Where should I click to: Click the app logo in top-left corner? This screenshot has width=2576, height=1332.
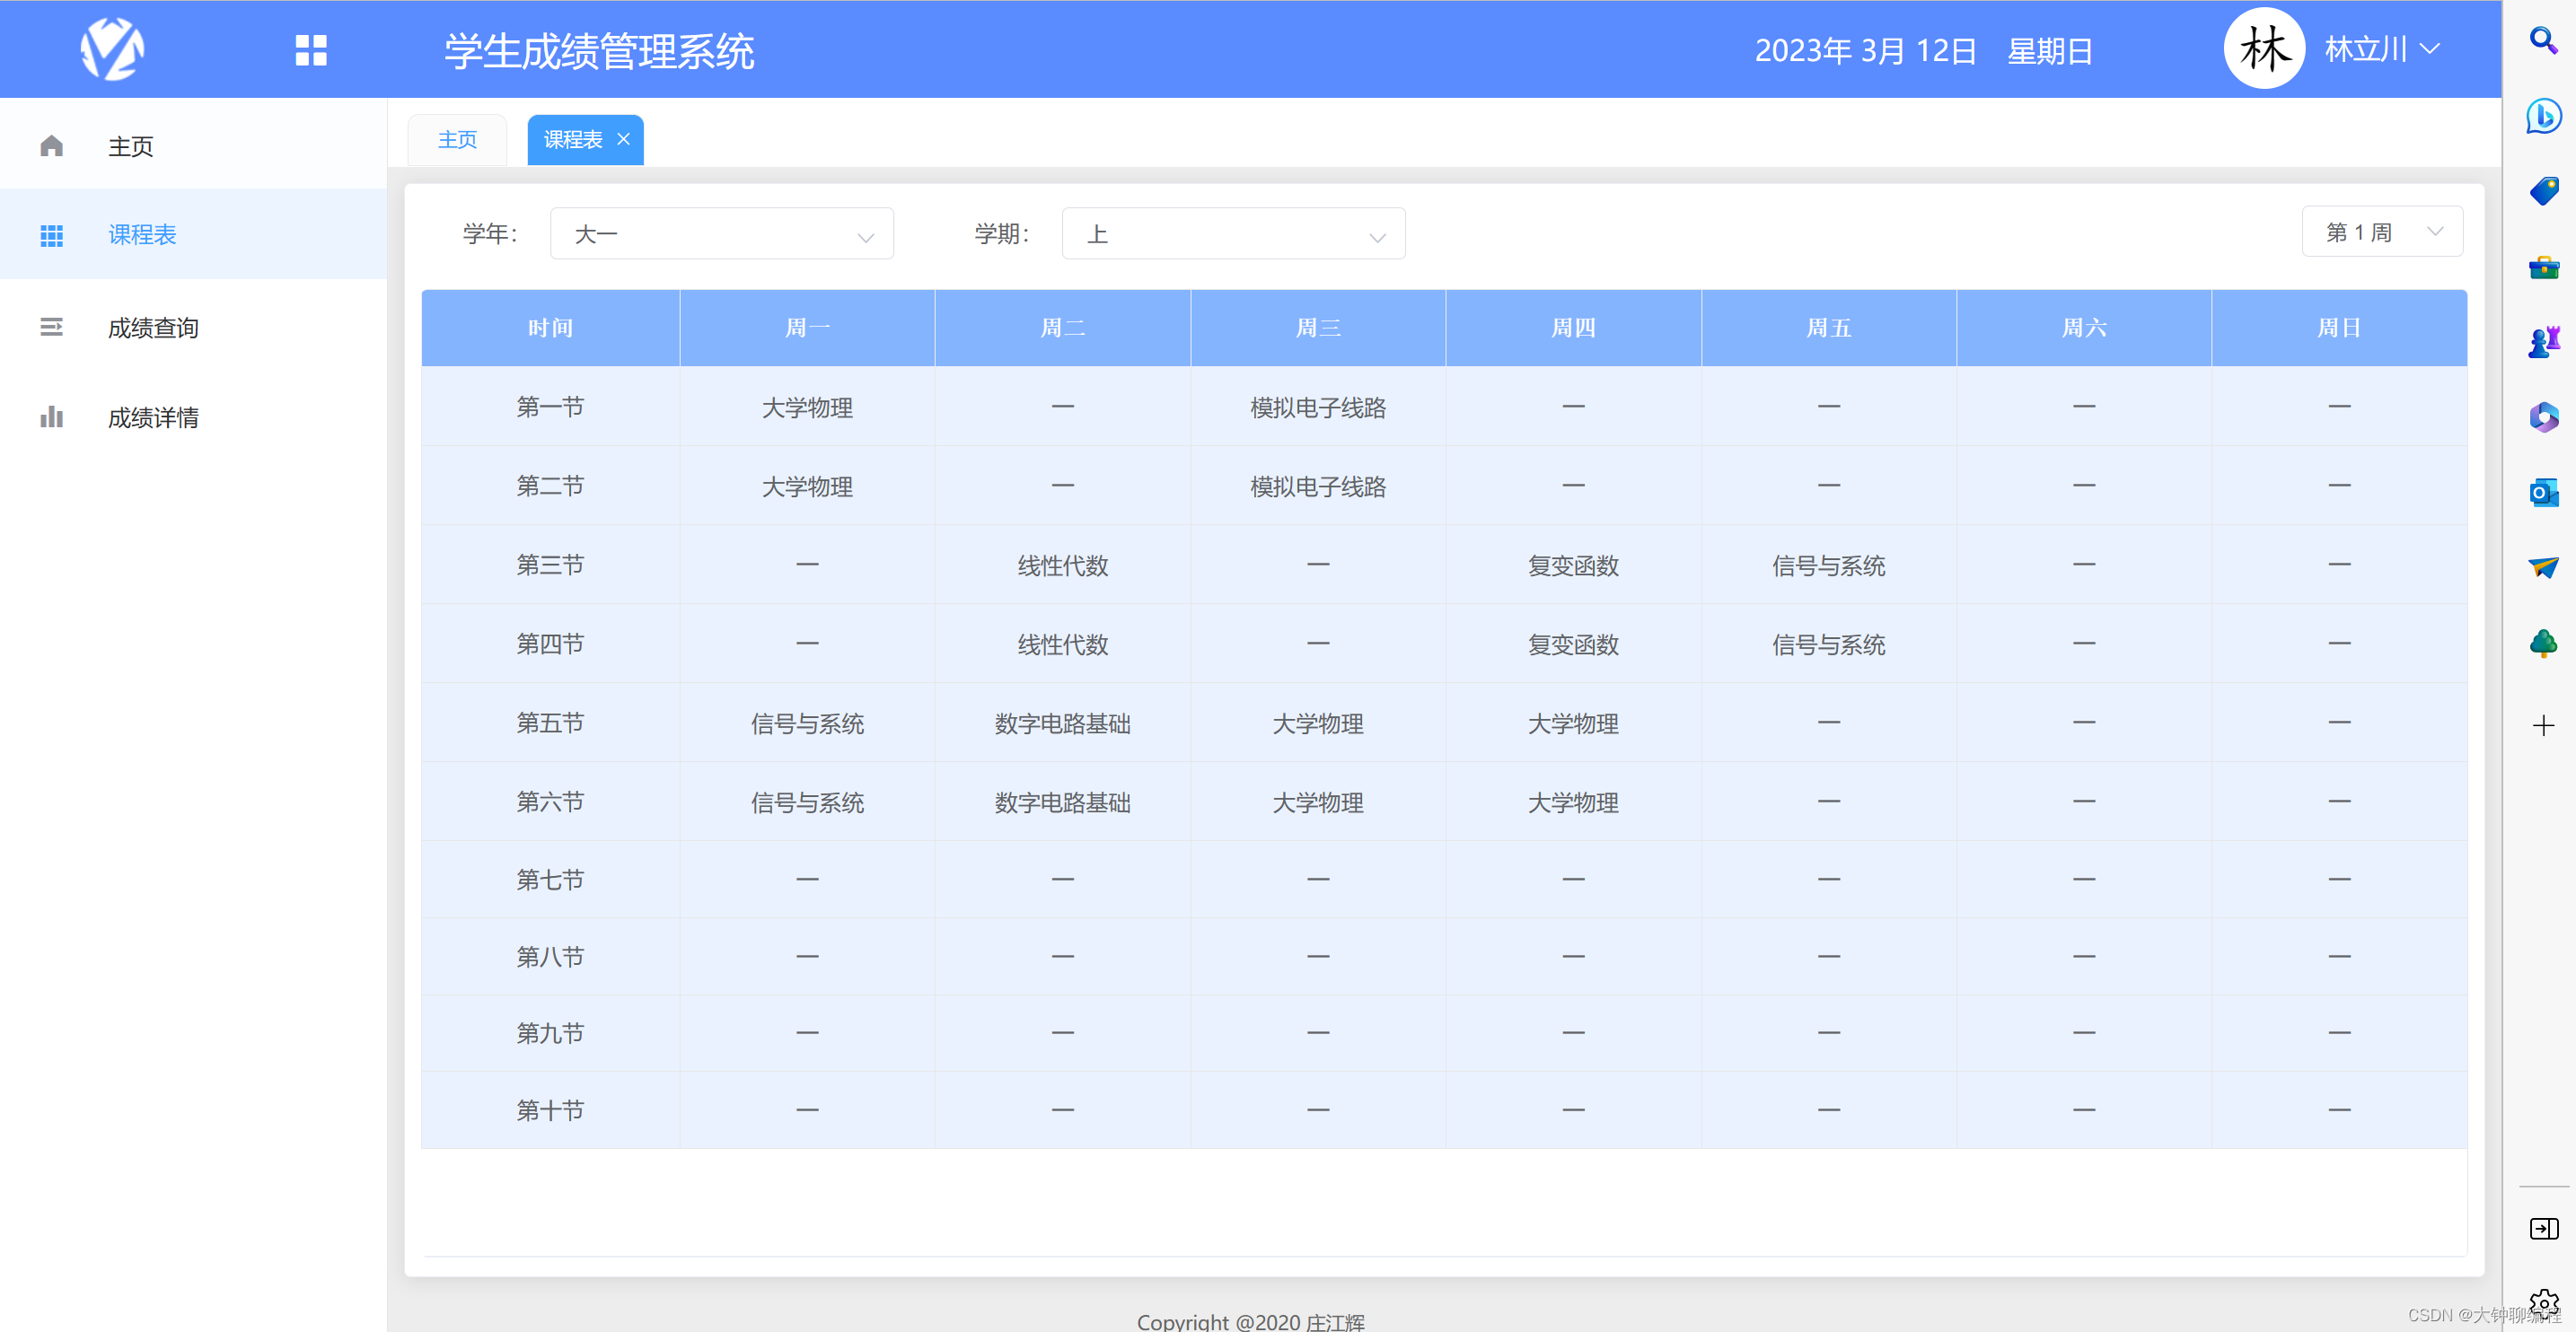tap(112, 49)
